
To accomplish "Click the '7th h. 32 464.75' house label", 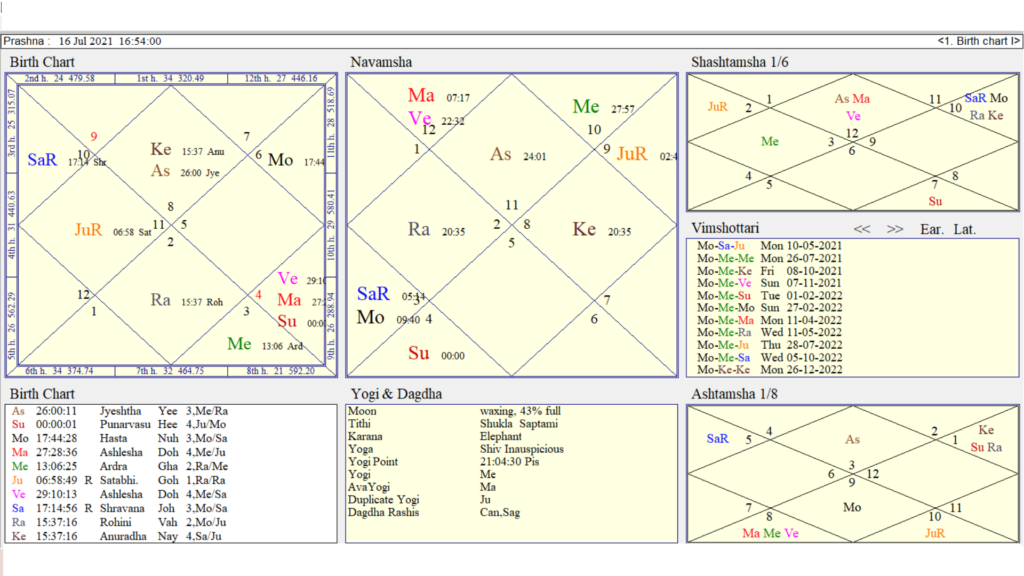I will pyautogui.click(x=170, y=371).
